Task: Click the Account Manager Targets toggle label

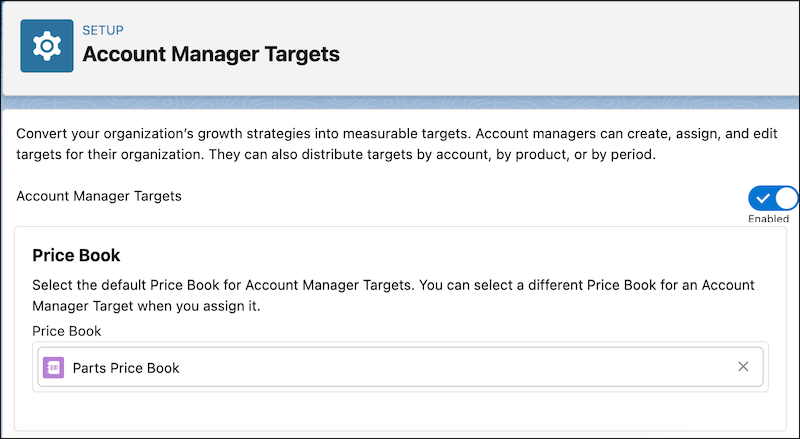Action: [x=99, y=197]
